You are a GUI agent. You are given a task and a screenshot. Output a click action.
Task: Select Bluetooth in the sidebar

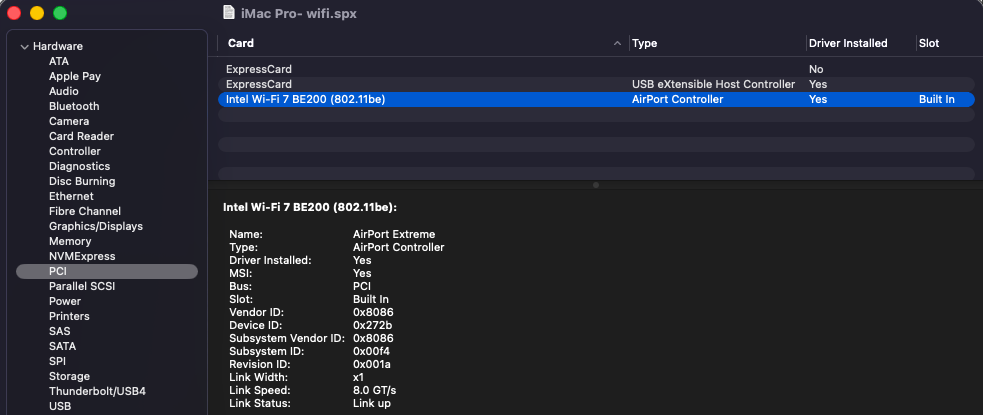point(74,107)
